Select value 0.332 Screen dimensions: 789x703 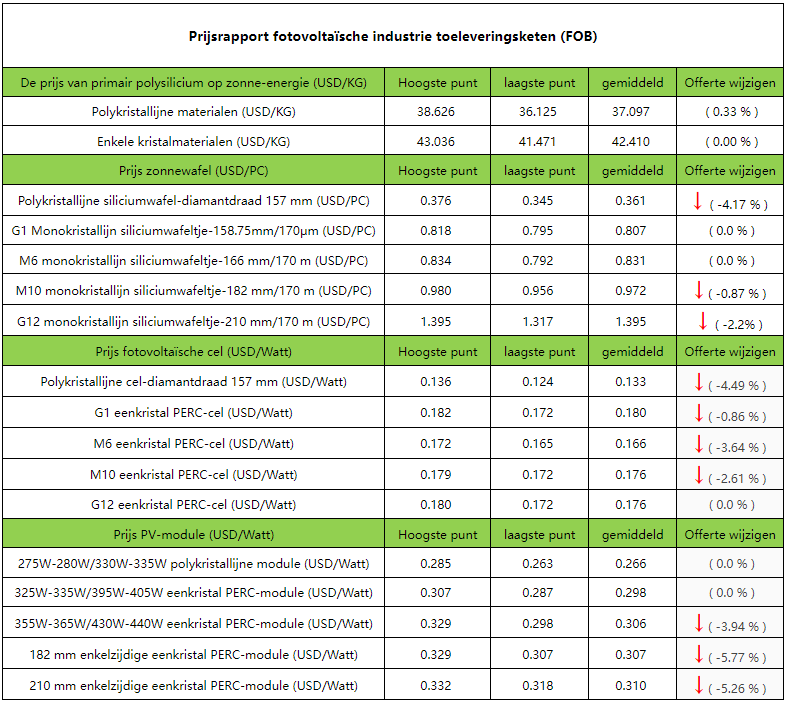click(x=436, y=686)
